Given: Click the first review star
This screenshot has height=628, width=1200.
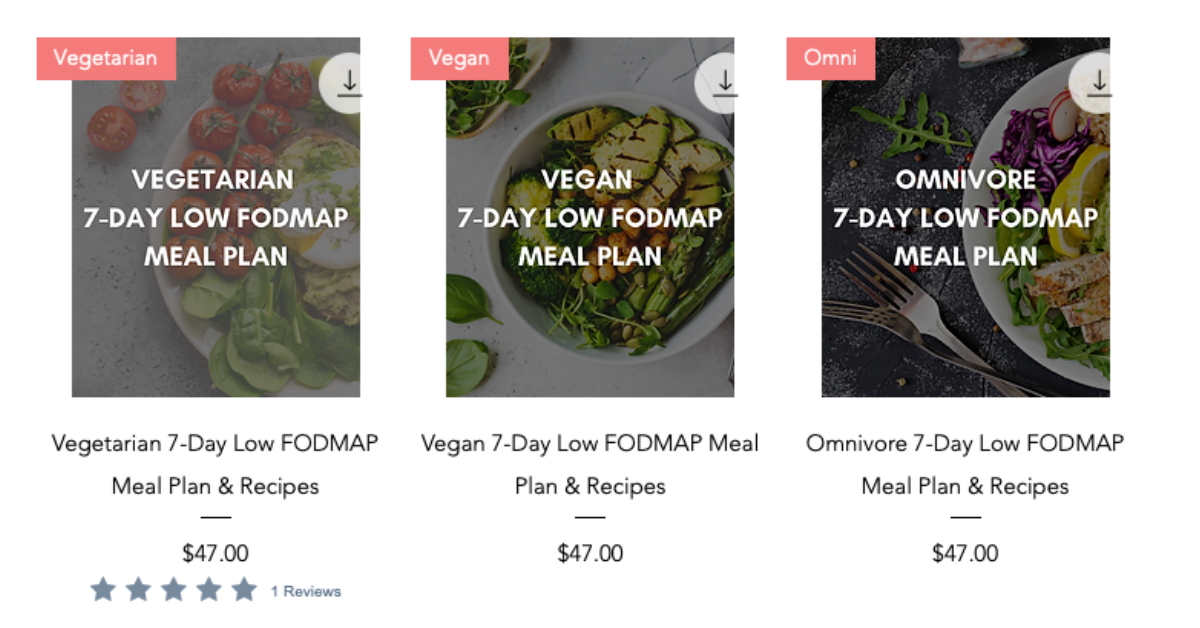Looking at the screenshot, I should pos(103,590).
